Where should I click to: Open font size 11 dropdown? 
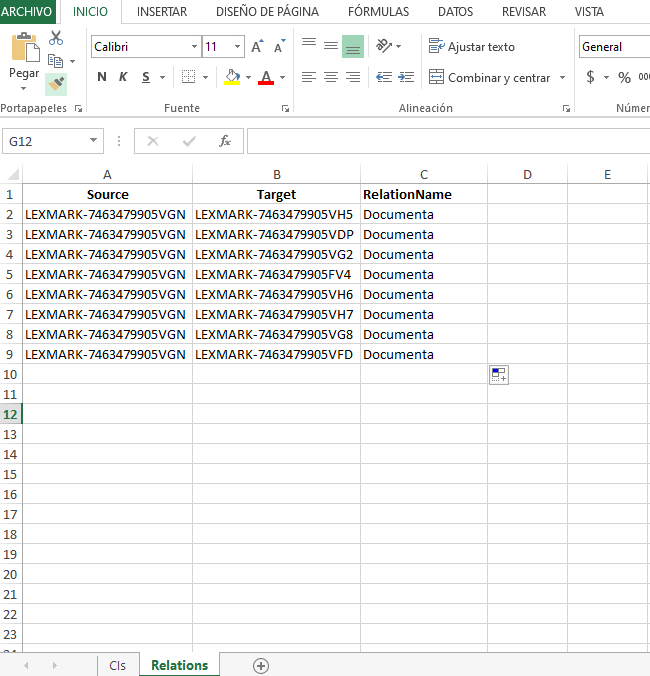238,47
